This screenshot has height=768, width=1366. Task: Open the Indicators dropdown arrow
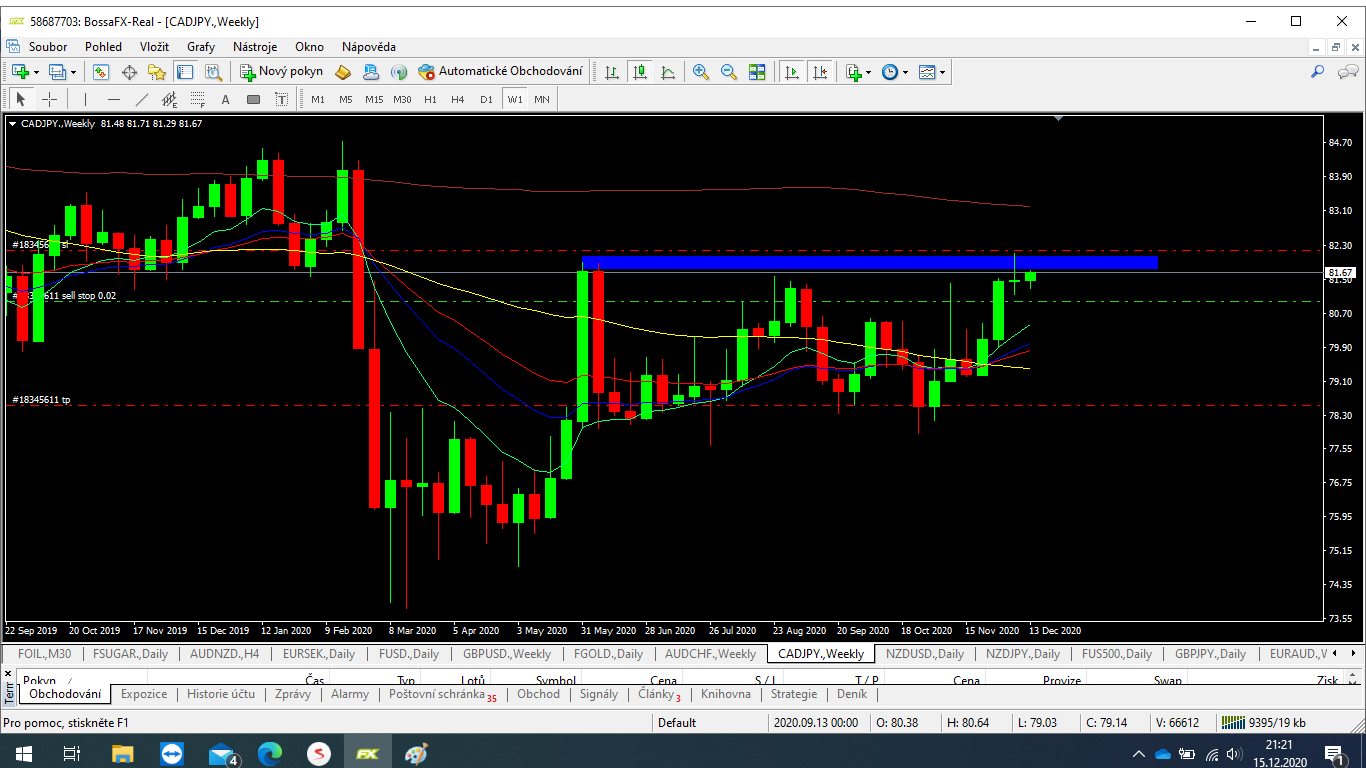point(869,72)
